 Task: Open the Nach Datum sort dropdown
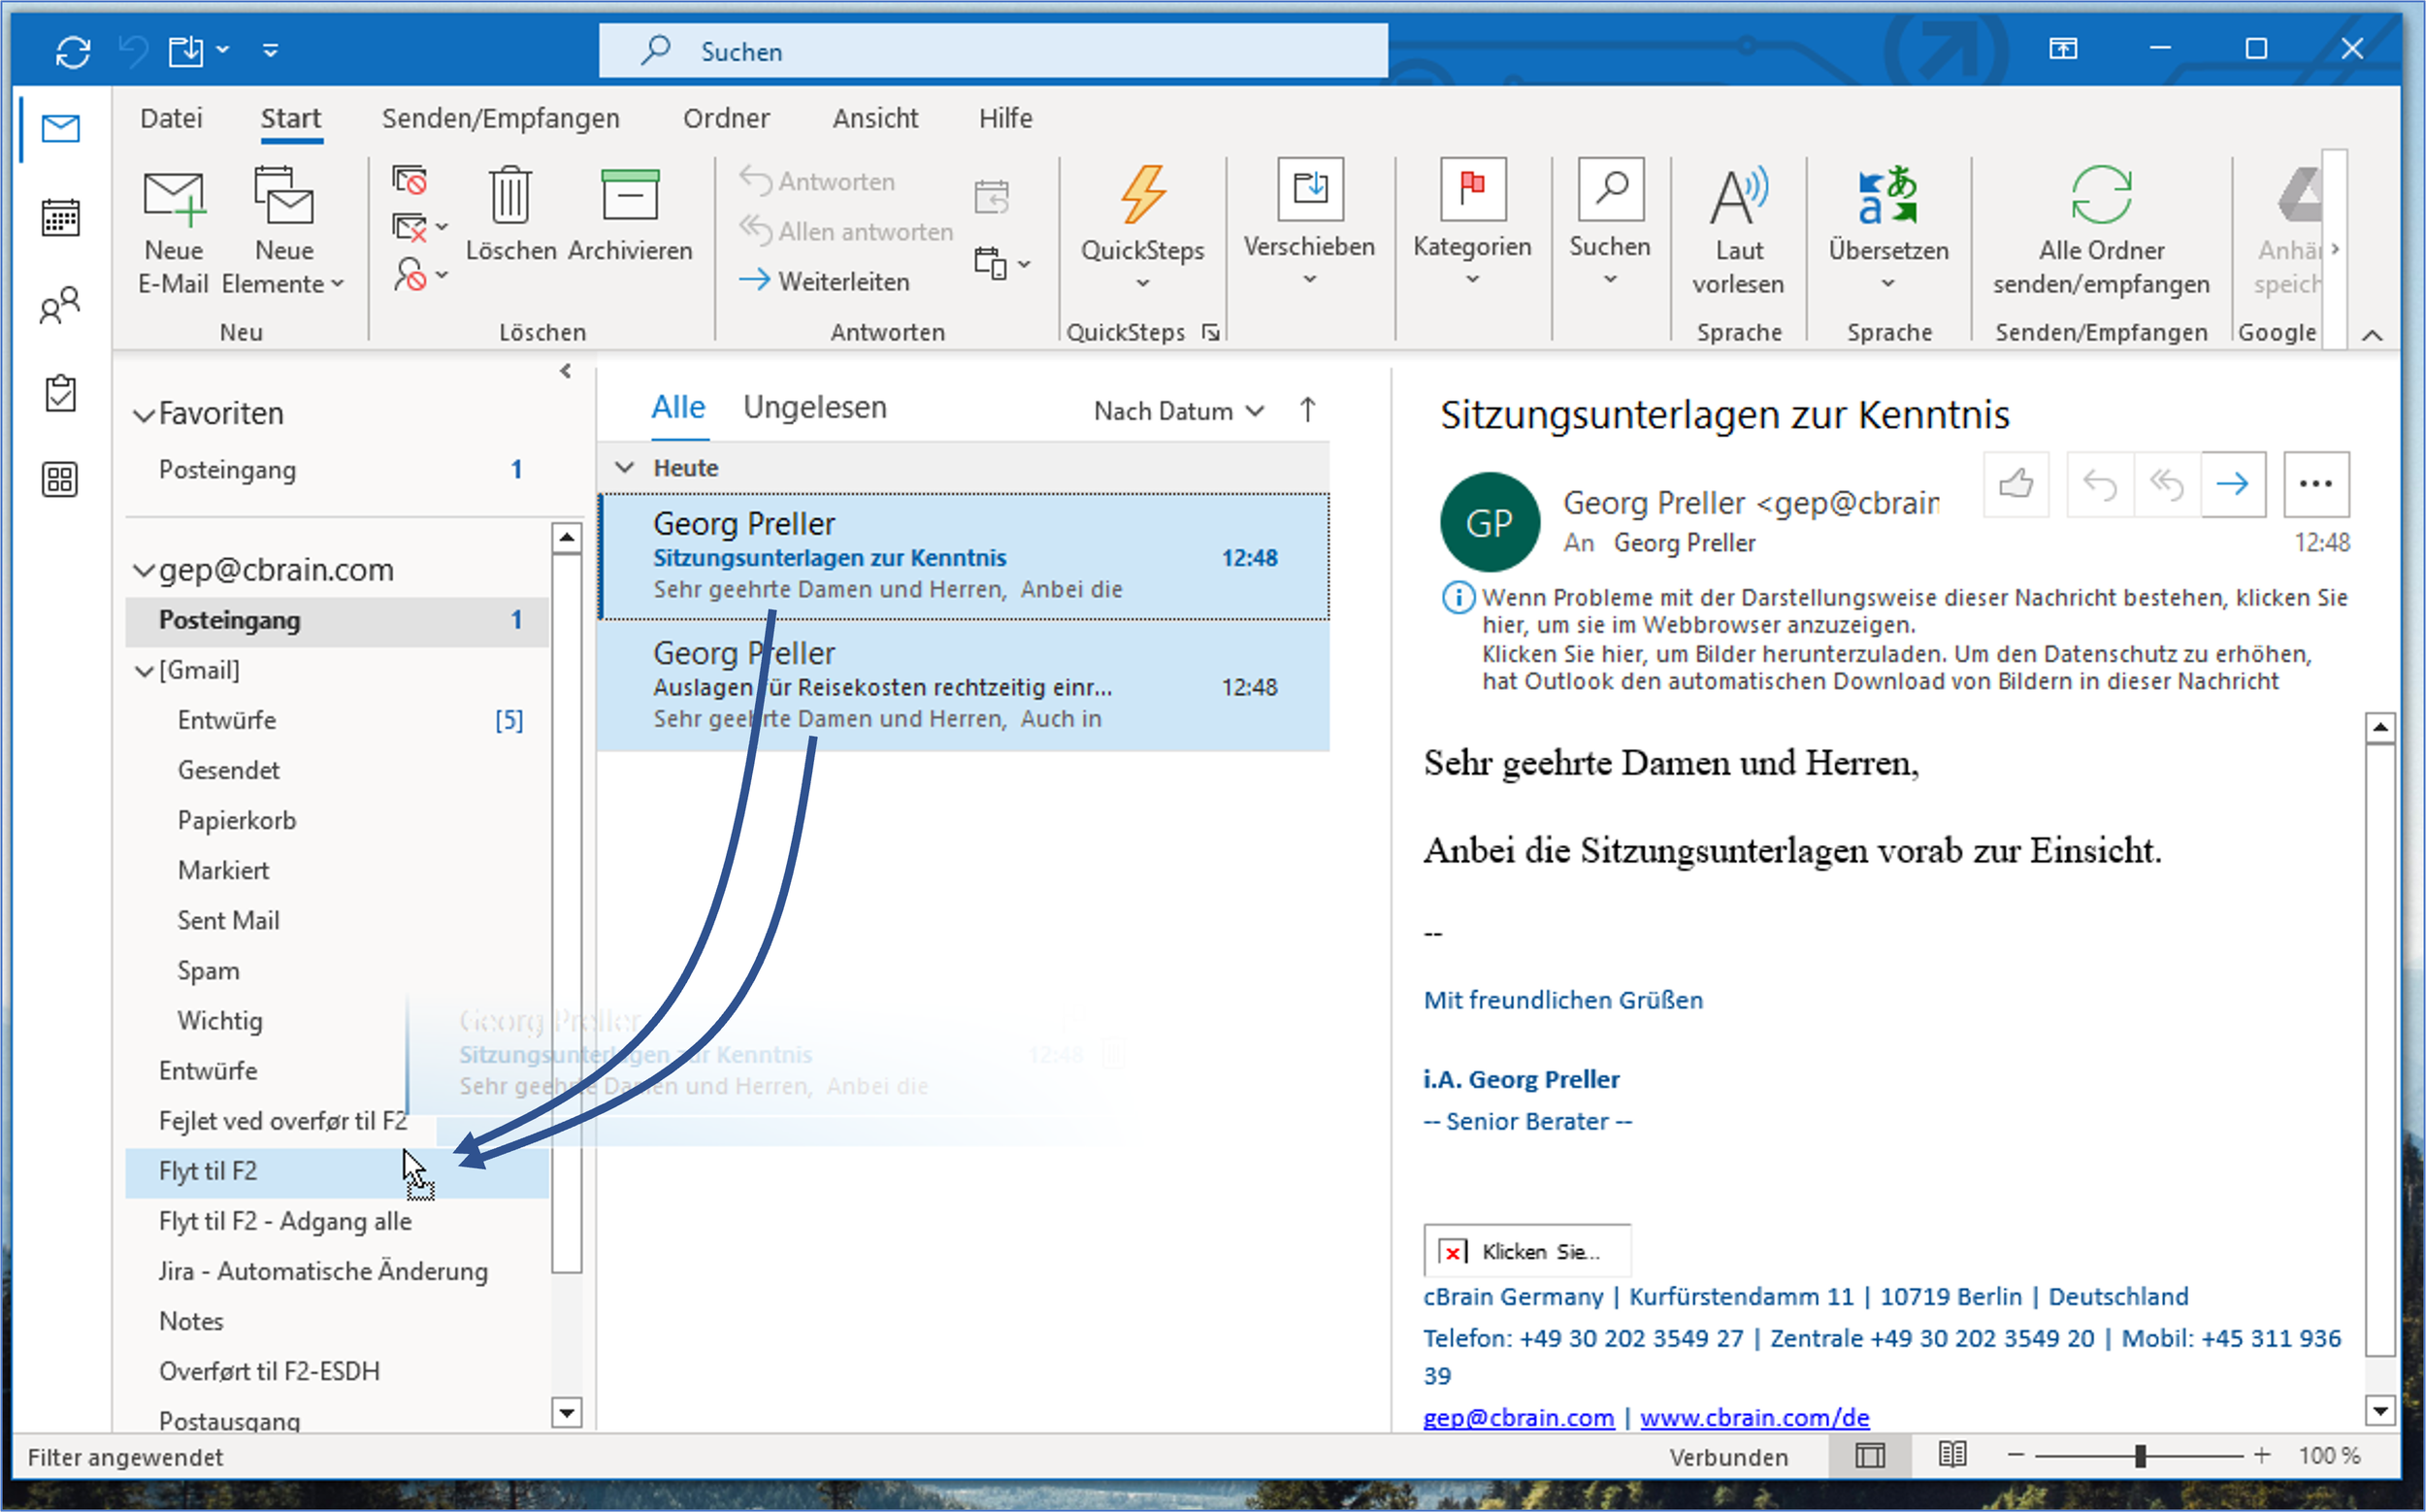point(1178,411)
